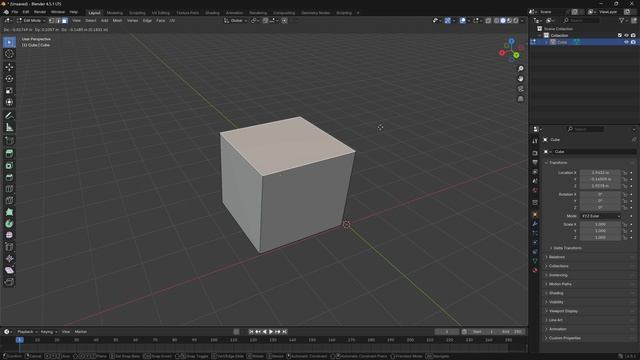Select the Loop Cut tool

9,189
